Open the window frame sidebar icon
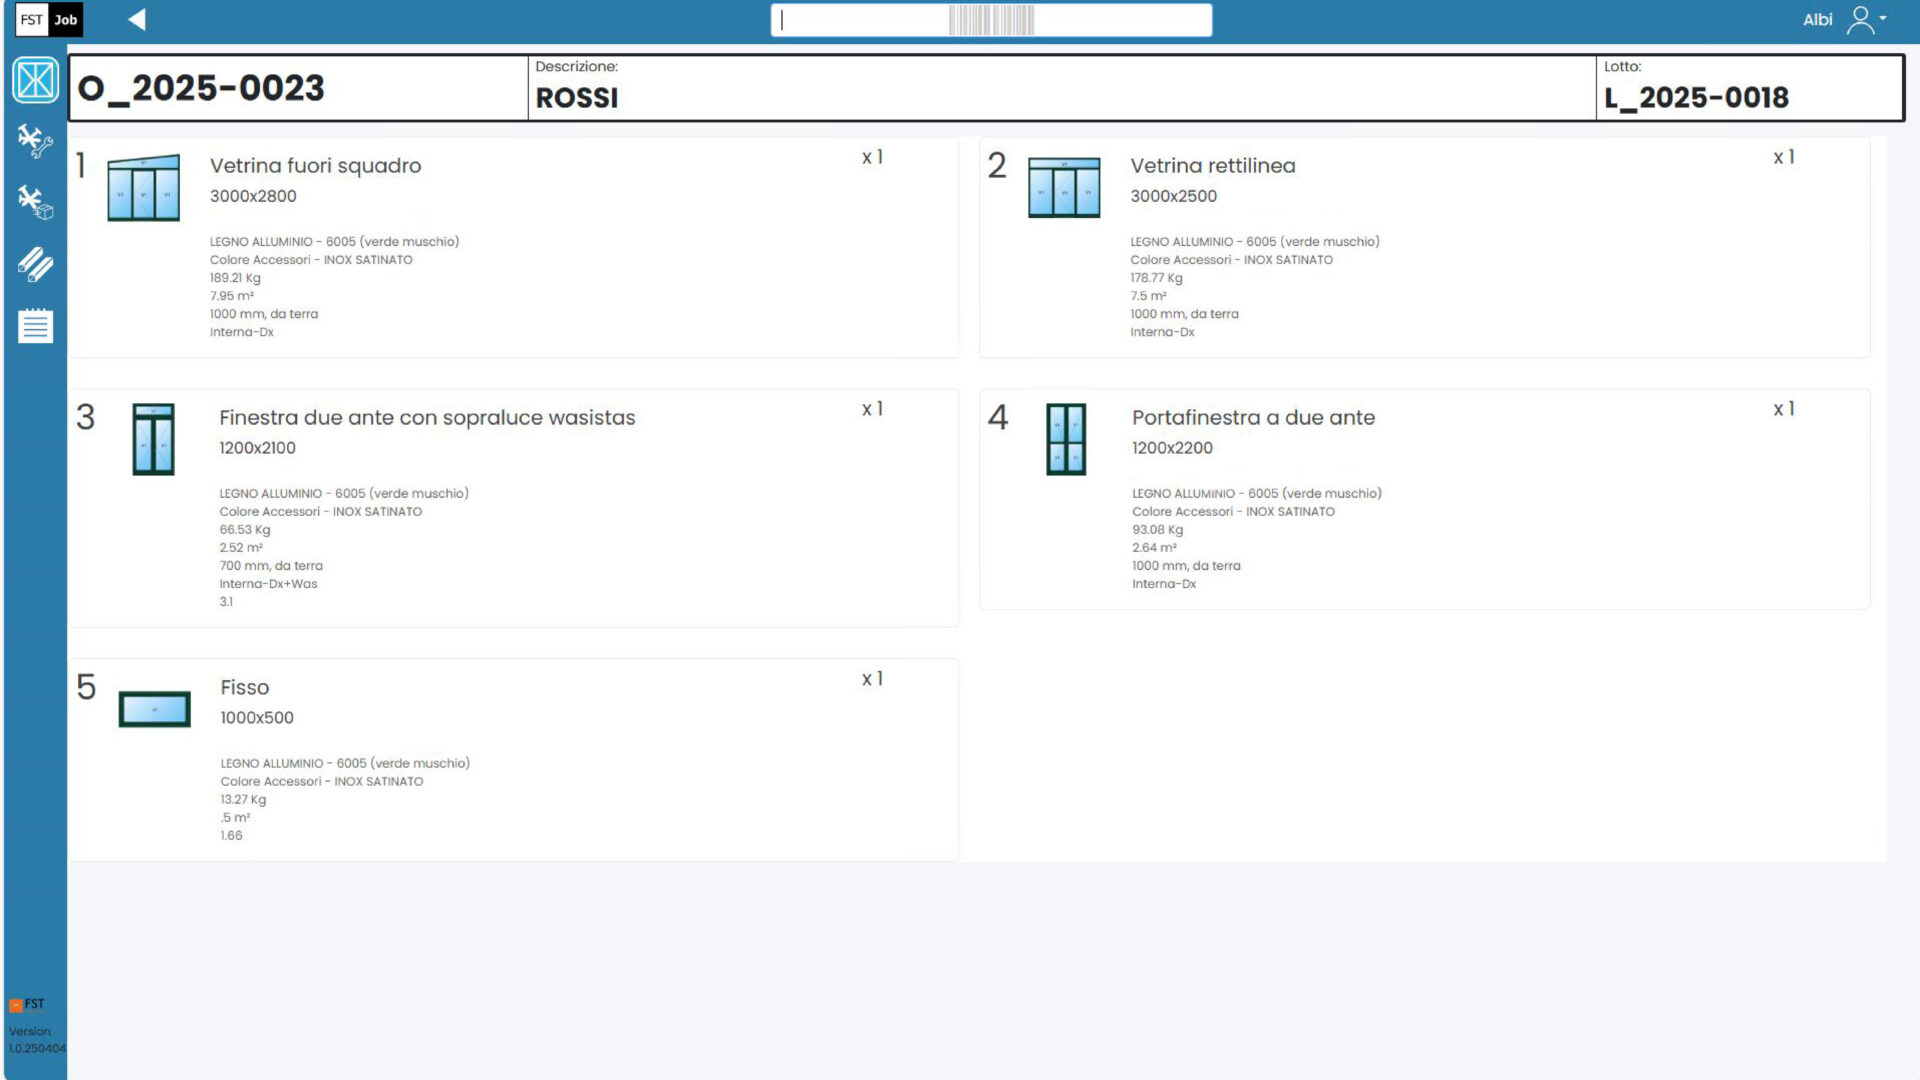This screenshot has height=1080, width=1920. coord(36,80)
